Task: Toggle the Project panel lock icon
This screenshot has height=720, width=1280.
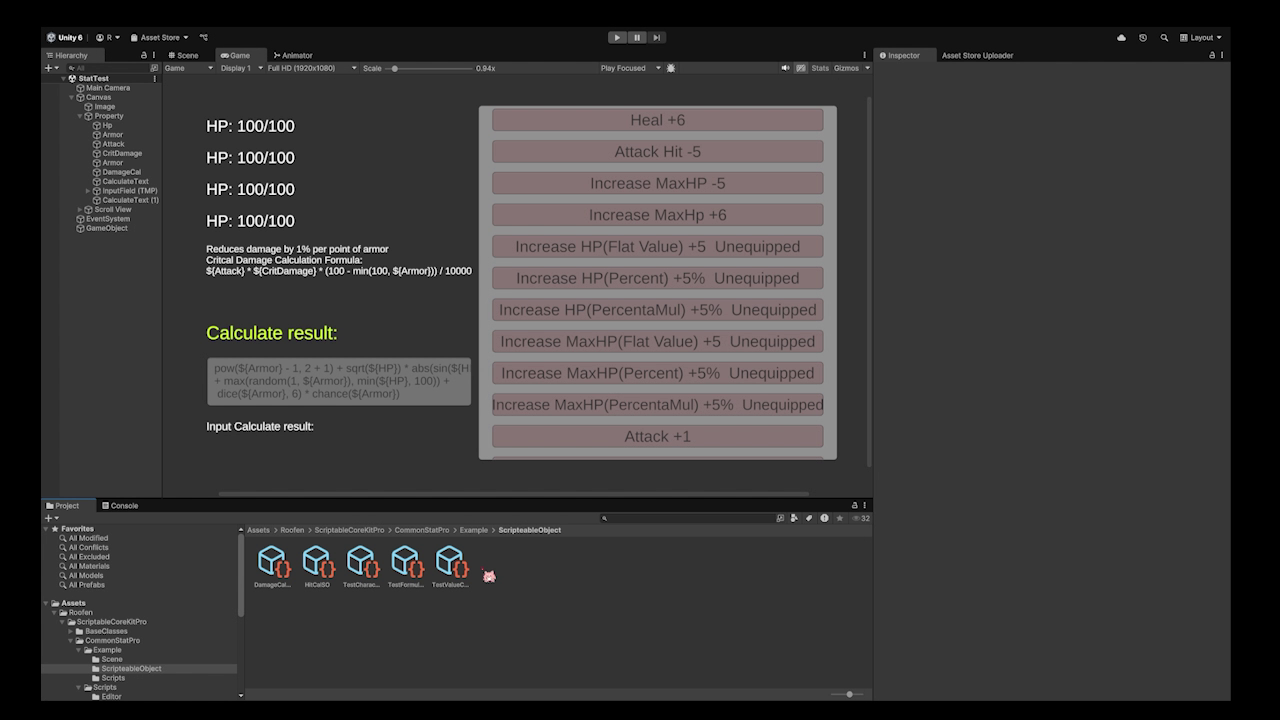Action: [855, 505]
